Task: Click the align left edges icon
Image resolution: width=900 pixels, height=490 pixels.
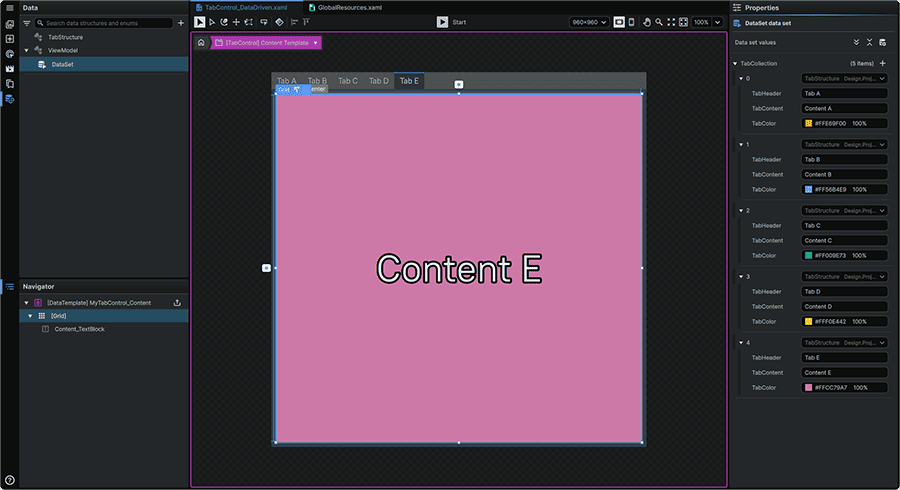Action: pyautogui.click(x=294, y=22)
